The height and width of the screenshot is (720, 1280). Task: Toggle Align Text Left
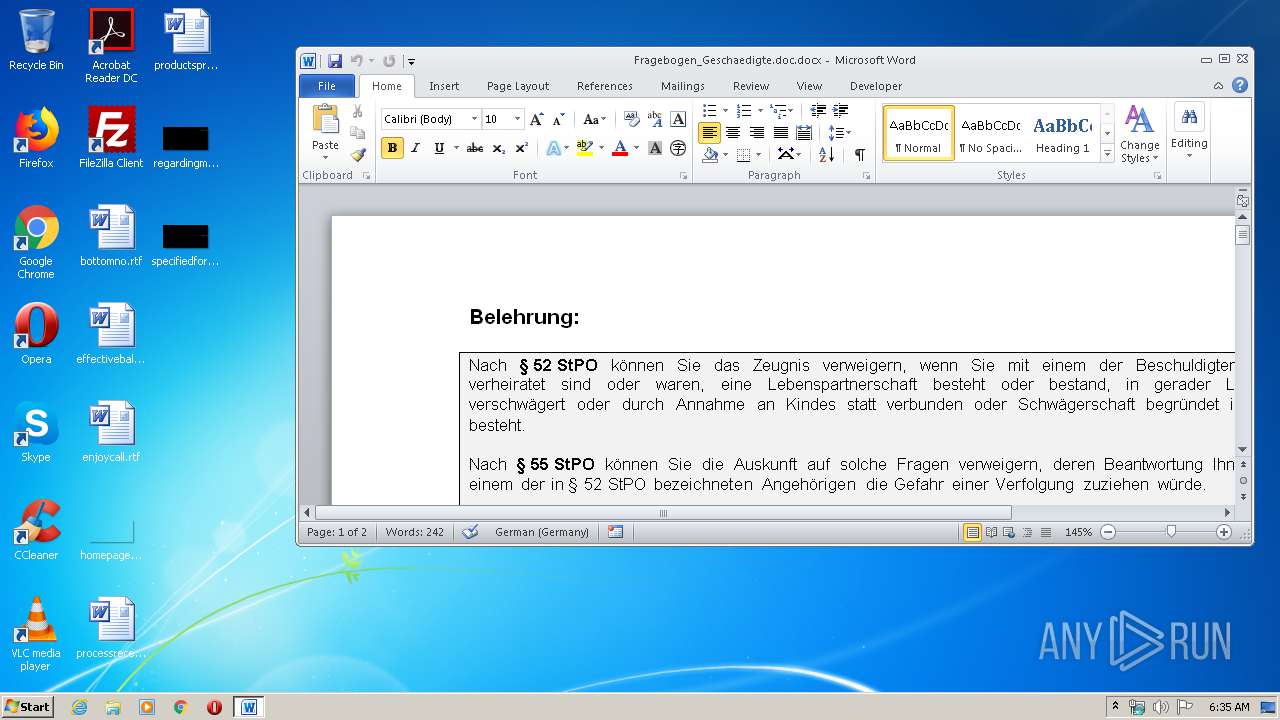[x=709, y=132]
